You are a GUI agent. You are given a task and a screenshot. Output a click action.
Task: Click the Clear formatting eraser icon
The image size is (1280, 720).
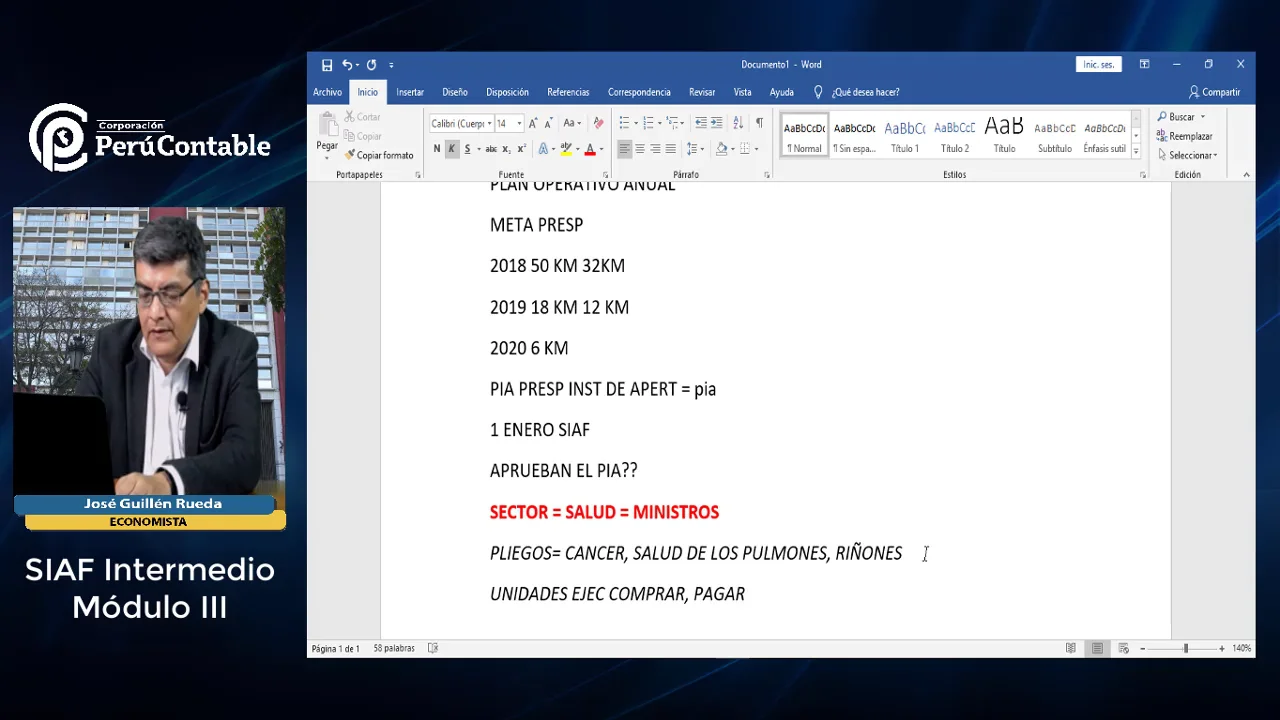598,123
